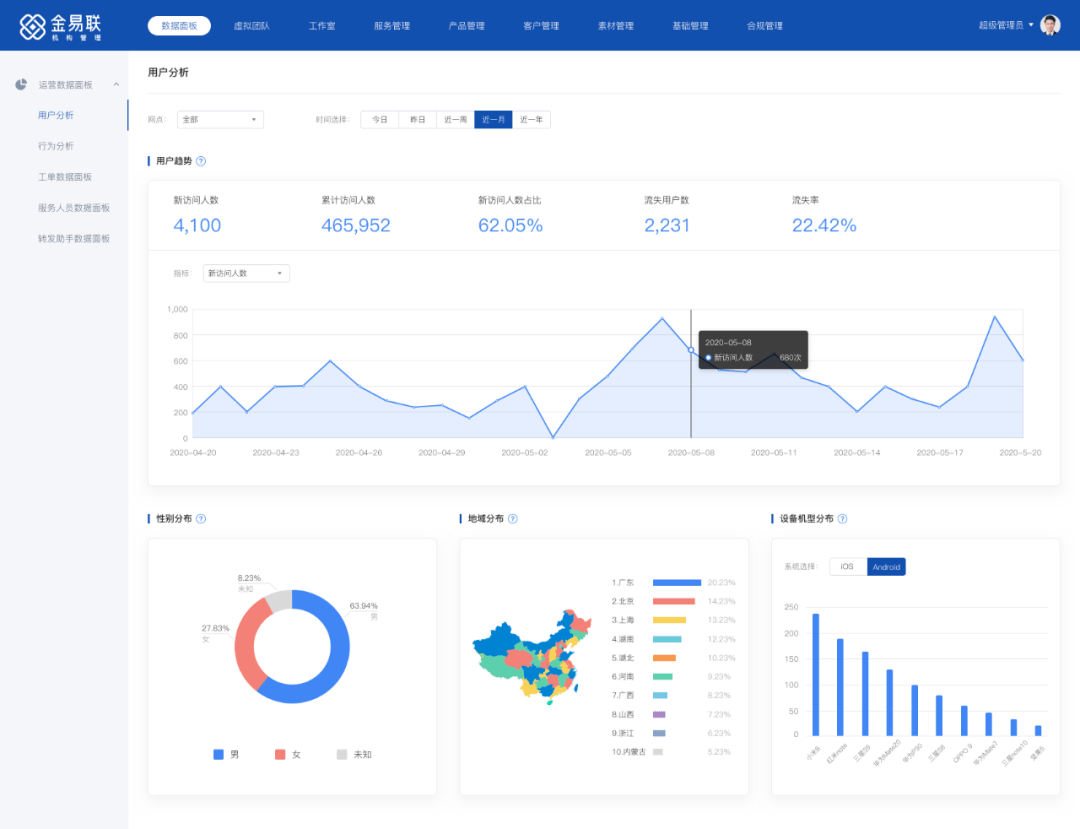
Task: Click the 运营数据面板 pie chart icon
Action: [x=21, y=85]
